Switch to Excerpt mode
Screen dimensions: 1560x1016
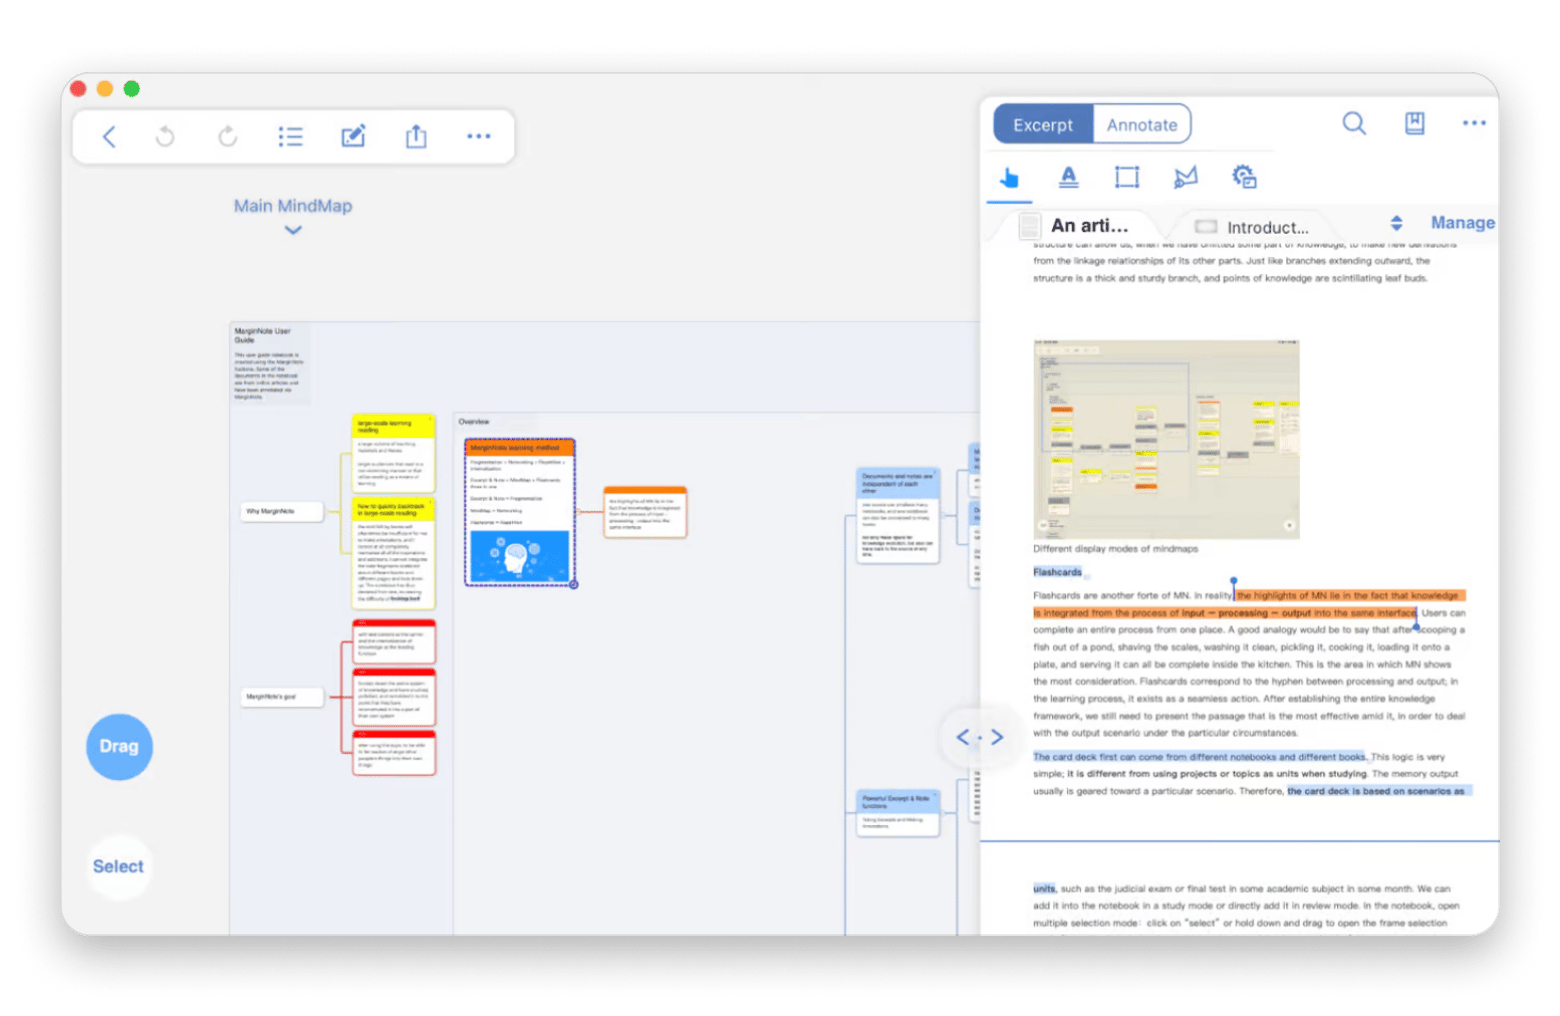pyautogui.click(x=1042, y=125)
